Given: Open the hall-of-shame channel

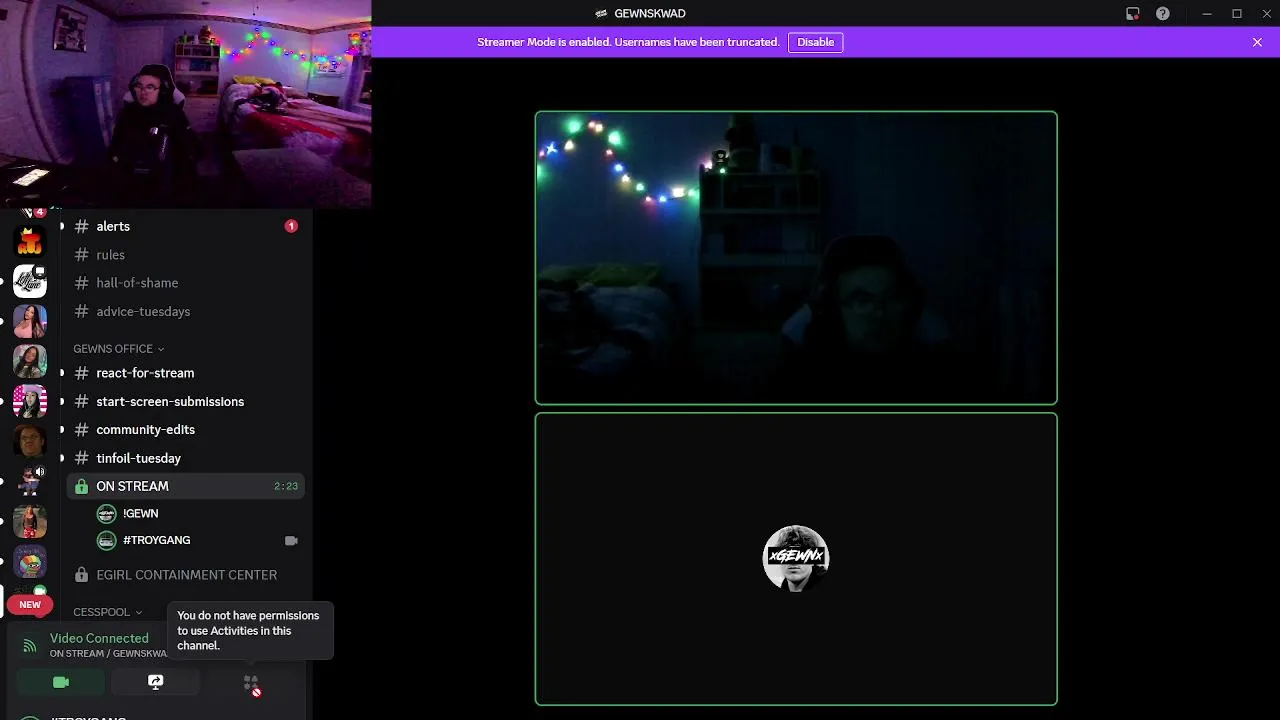Looking at the screenshot, I should 186,283.
